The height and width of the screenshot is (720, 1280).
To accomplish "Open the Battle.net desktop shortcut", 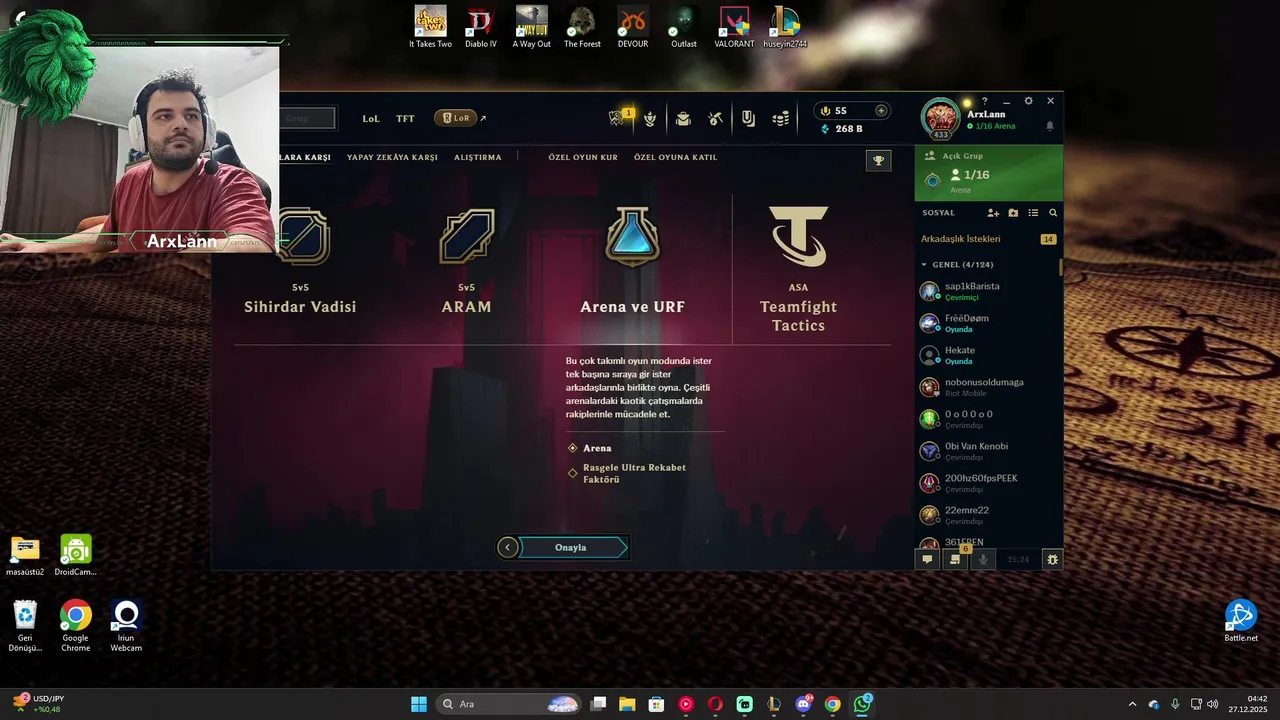I will [x=1241, y=621].
